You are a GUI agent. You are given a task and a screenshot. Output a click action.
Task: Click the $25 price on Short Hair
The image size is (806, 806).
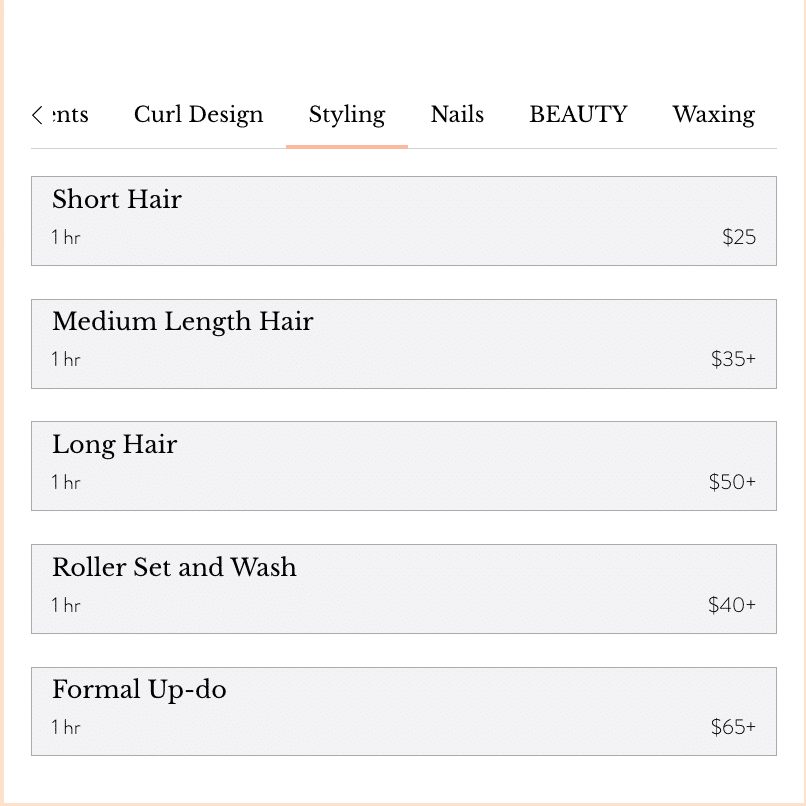pyautogui.click(x=739, y=237)
